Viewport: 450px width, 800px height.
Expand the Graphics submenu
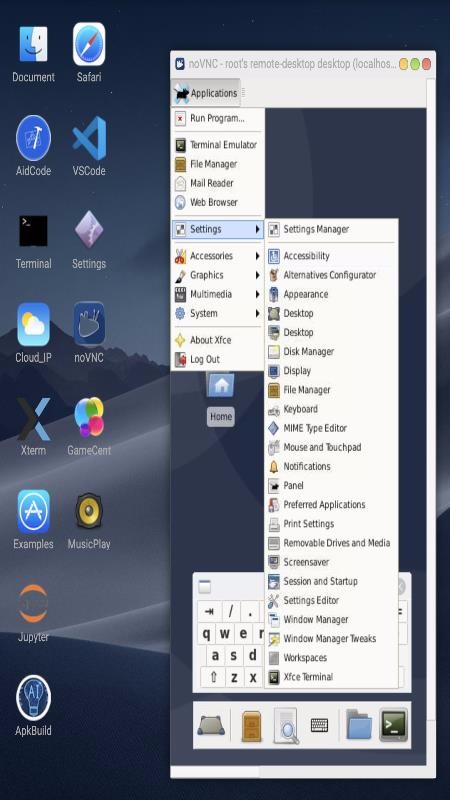[x=218, y=275]
